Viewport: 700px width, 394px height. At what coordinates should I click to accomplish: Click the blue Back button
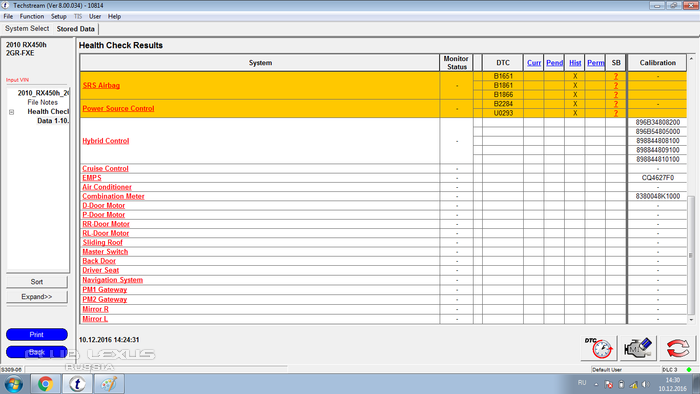pos(37,352)
